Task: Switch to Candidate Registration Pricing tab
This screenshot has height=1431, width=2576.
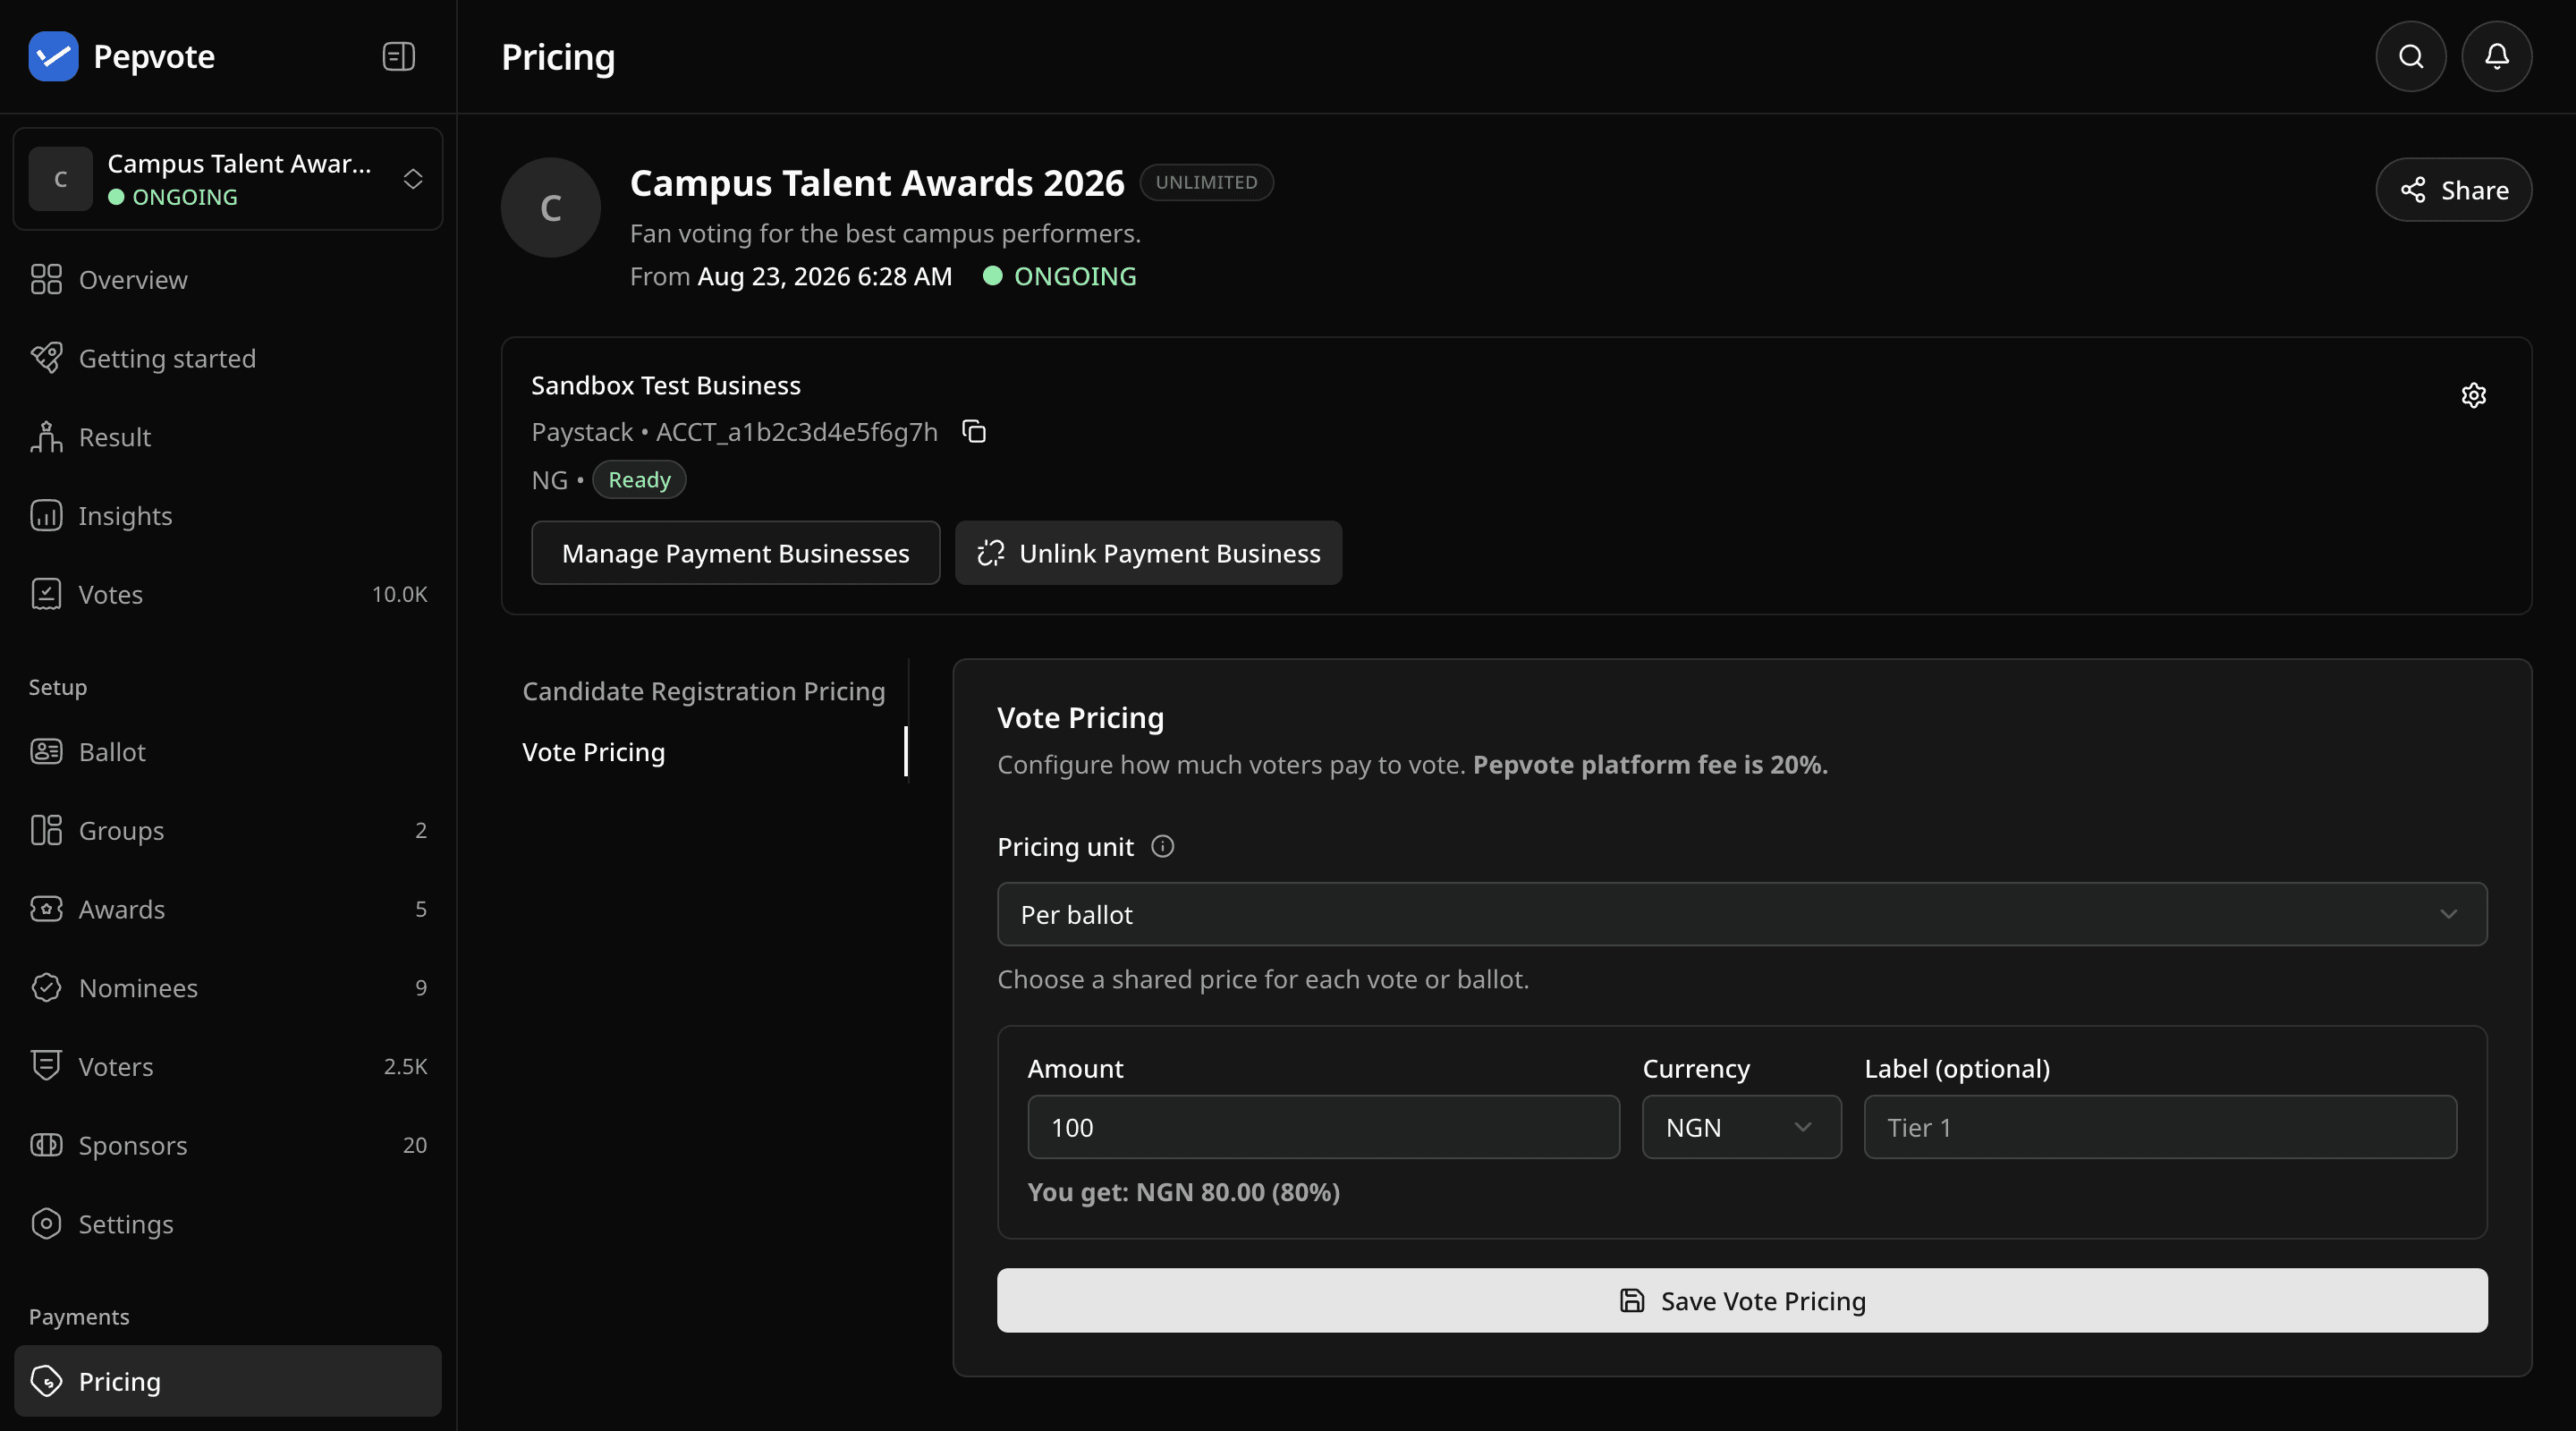Action: tap(704, 691)
